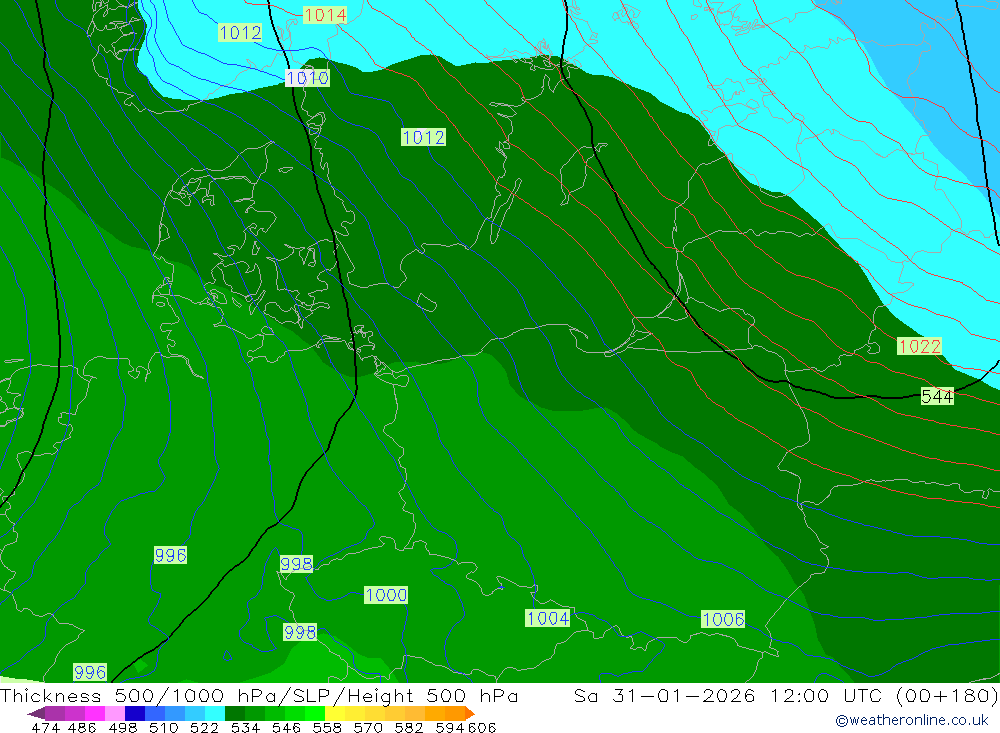
Task: Click the orange arrow tip of the legend
Action: point(469,713)
